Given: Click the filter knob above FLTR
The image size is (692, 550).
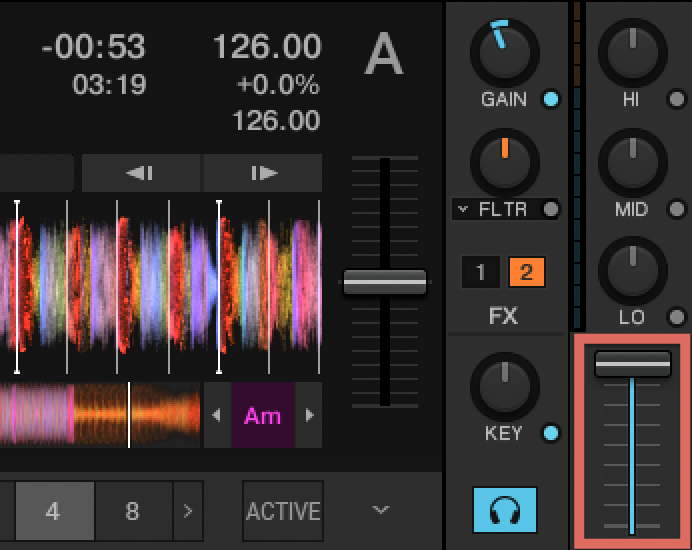Looking at the screenshot, I should [x=505, y=162].
